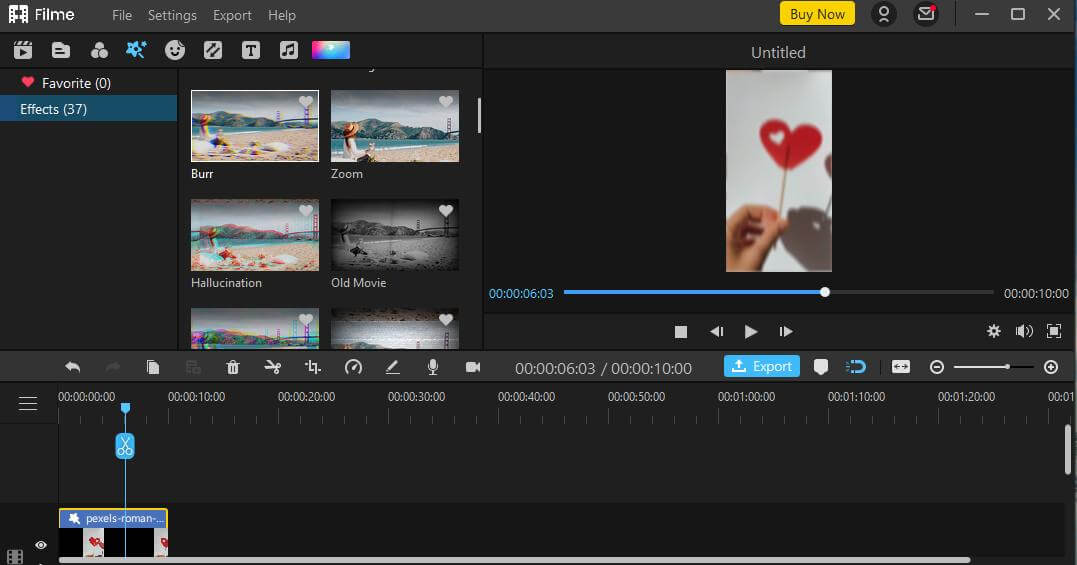Open the Media library tab icon
This screenshot has width=1077, height=565.
click(x=23, y=50)
